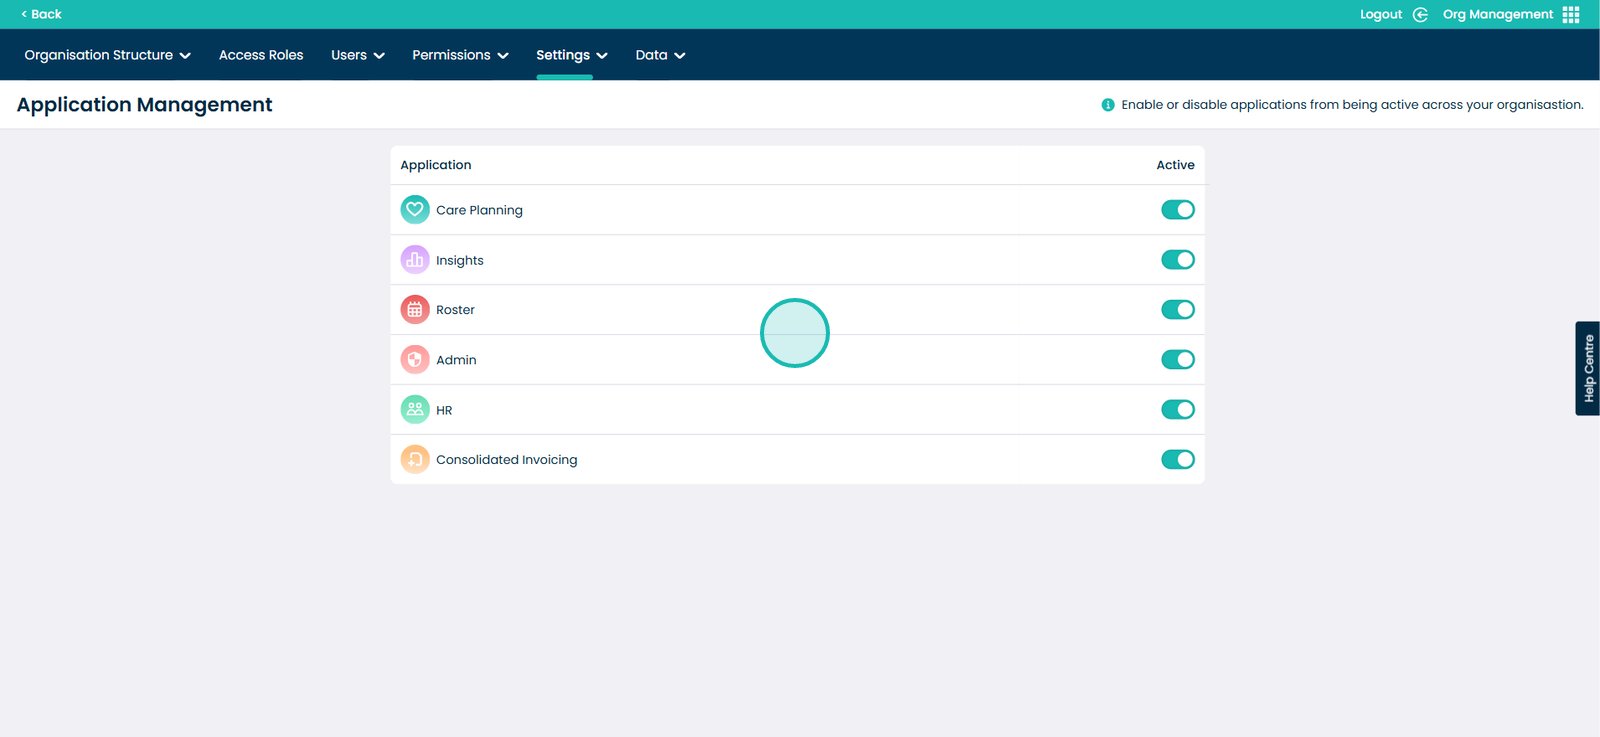Go back using the Back link
This screenshot has height=737, width=1600.
pos(41,14)
